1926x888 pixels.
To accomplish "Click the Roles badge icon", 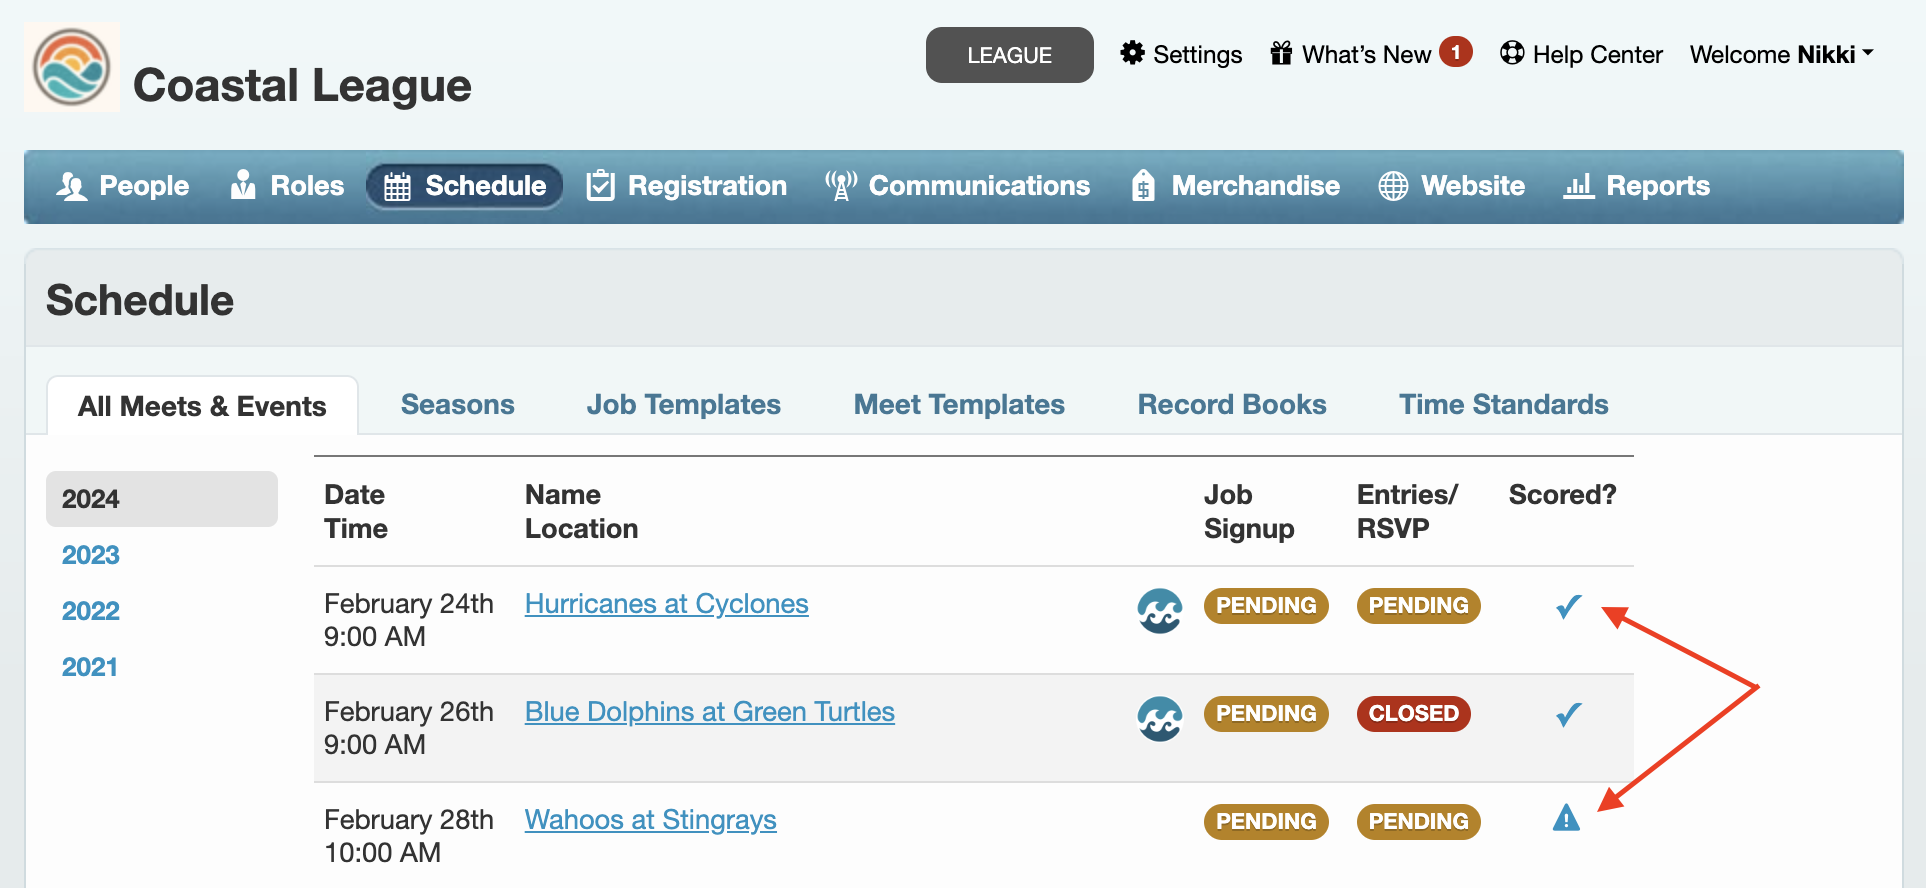I will [x=243, y=185].
